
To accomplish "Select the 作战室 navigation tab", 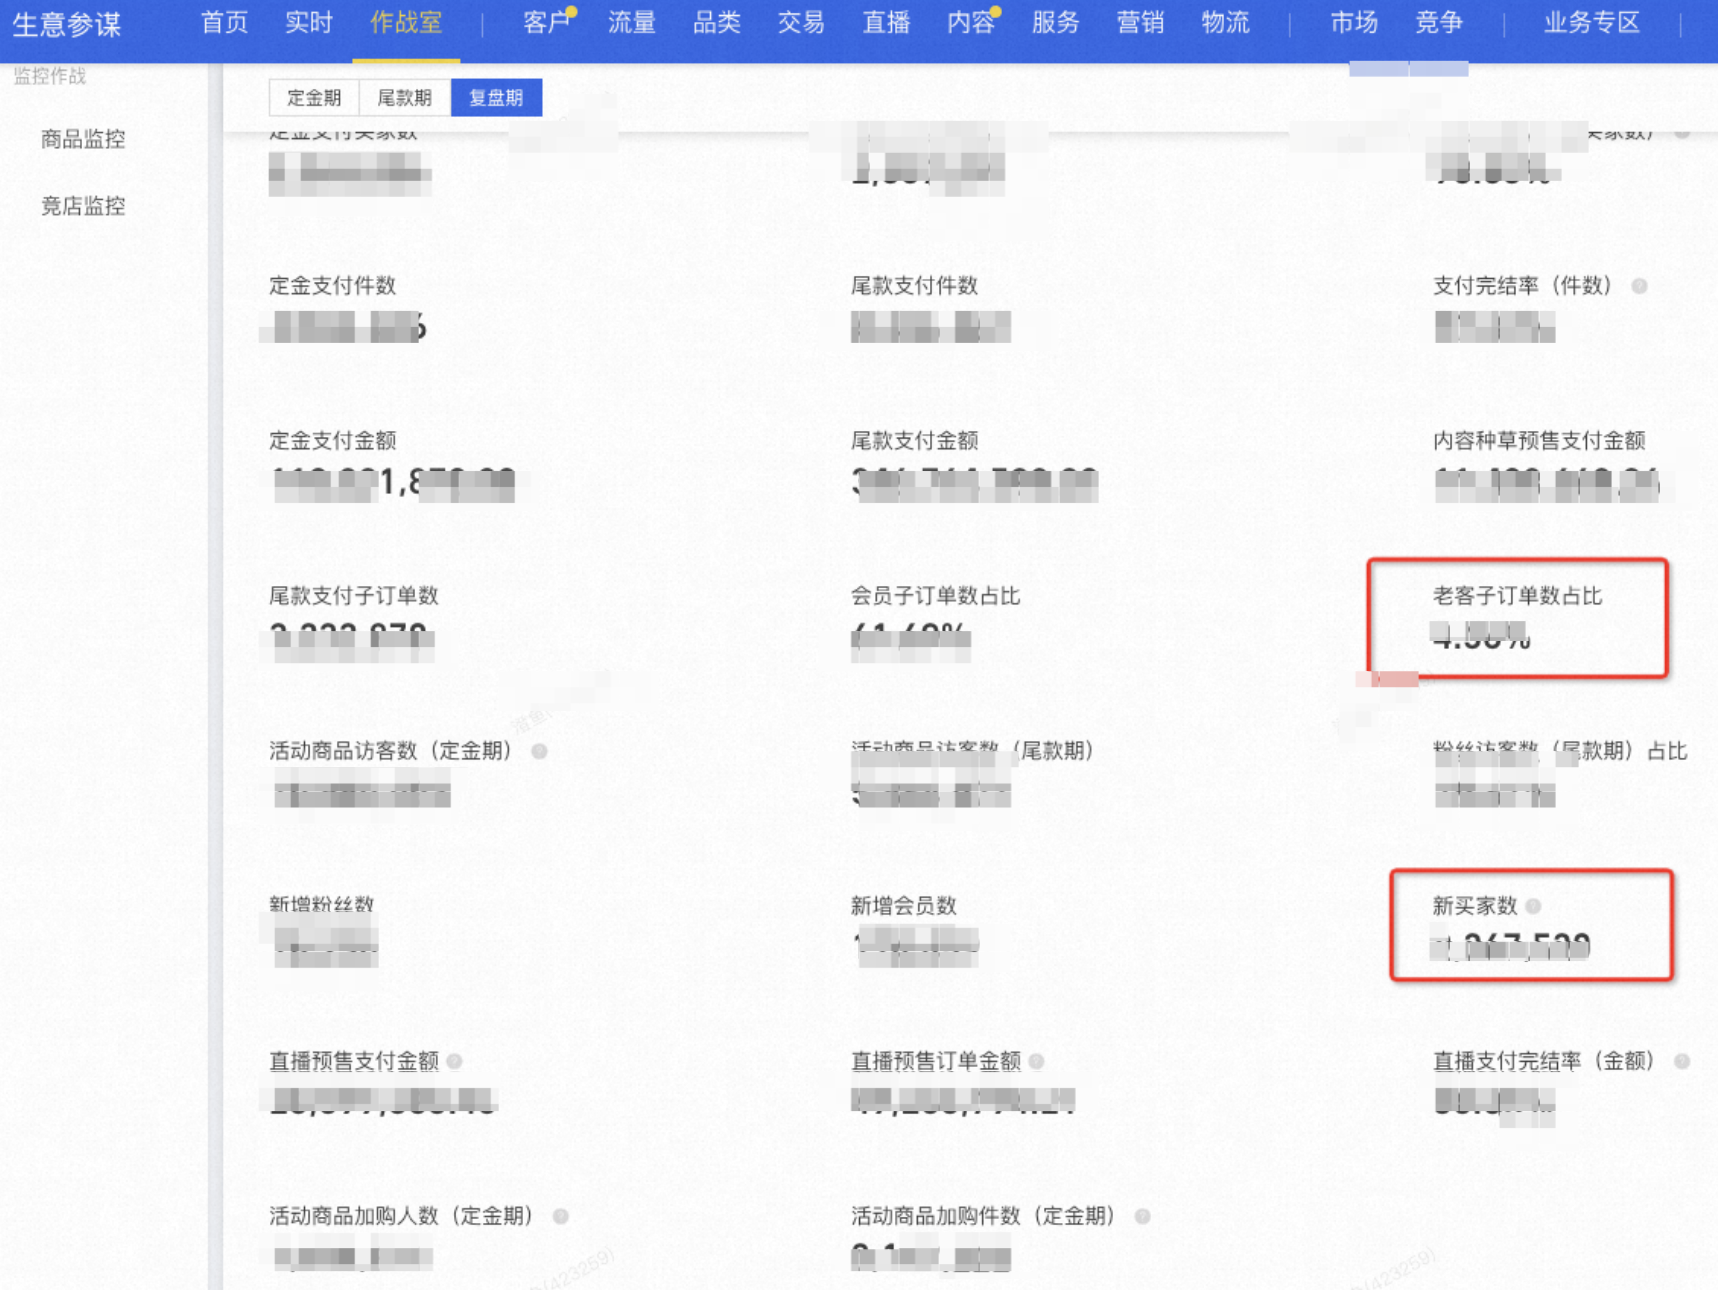I will (406, 22).
